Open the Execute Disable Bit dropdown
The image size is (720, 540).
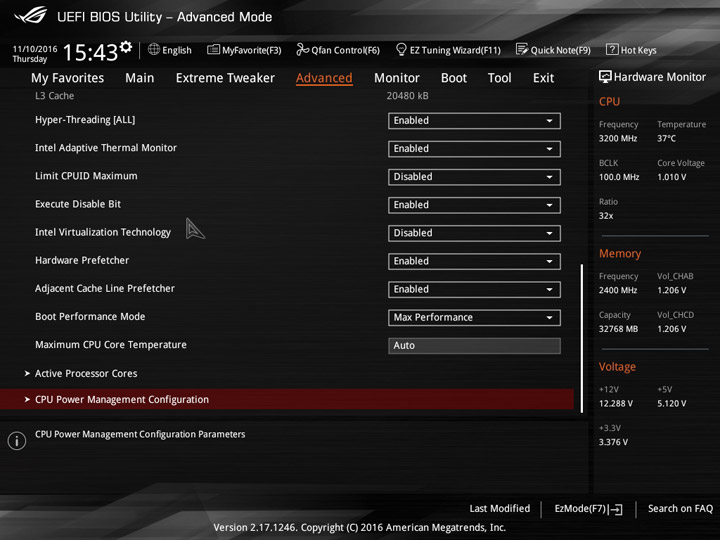click(474, 205)
